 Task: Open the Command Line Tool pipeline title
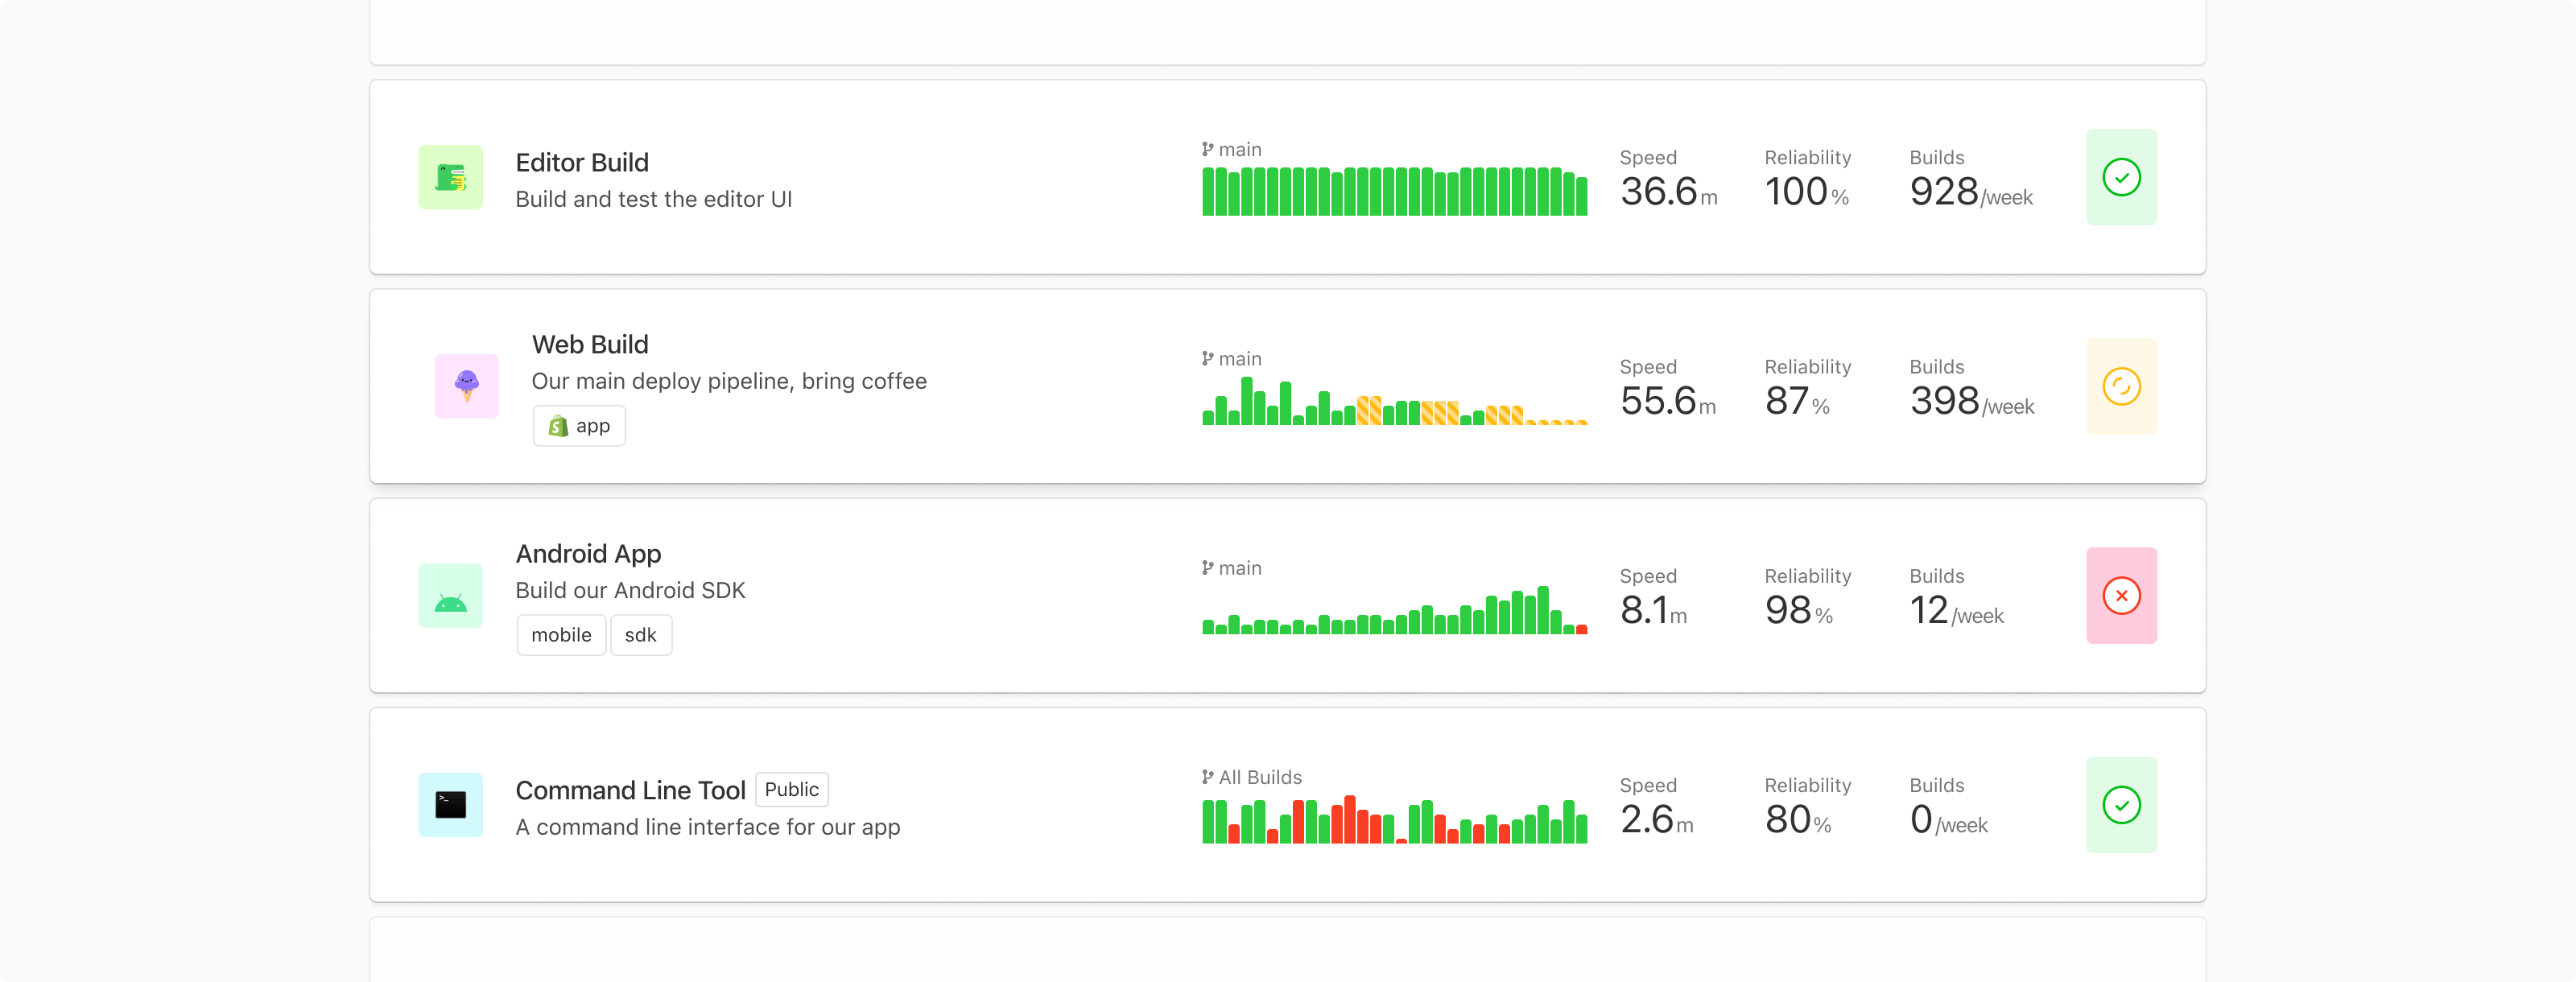click(630, 791)
